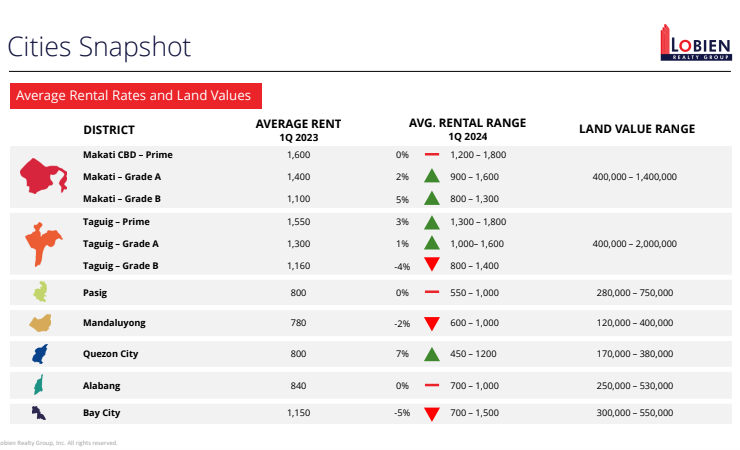Click the Average Rental Rates and Land Values banner
The image size is (740, 450).
click(x=139, y=96)
